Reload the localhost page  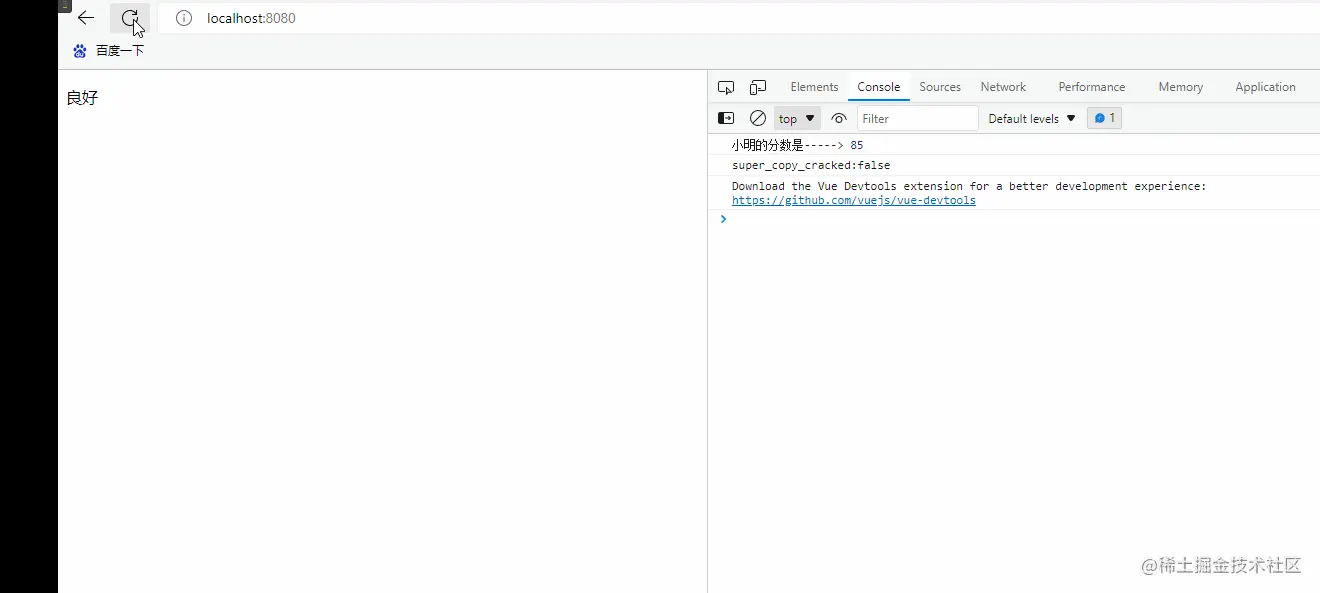(x=130, y=18)
